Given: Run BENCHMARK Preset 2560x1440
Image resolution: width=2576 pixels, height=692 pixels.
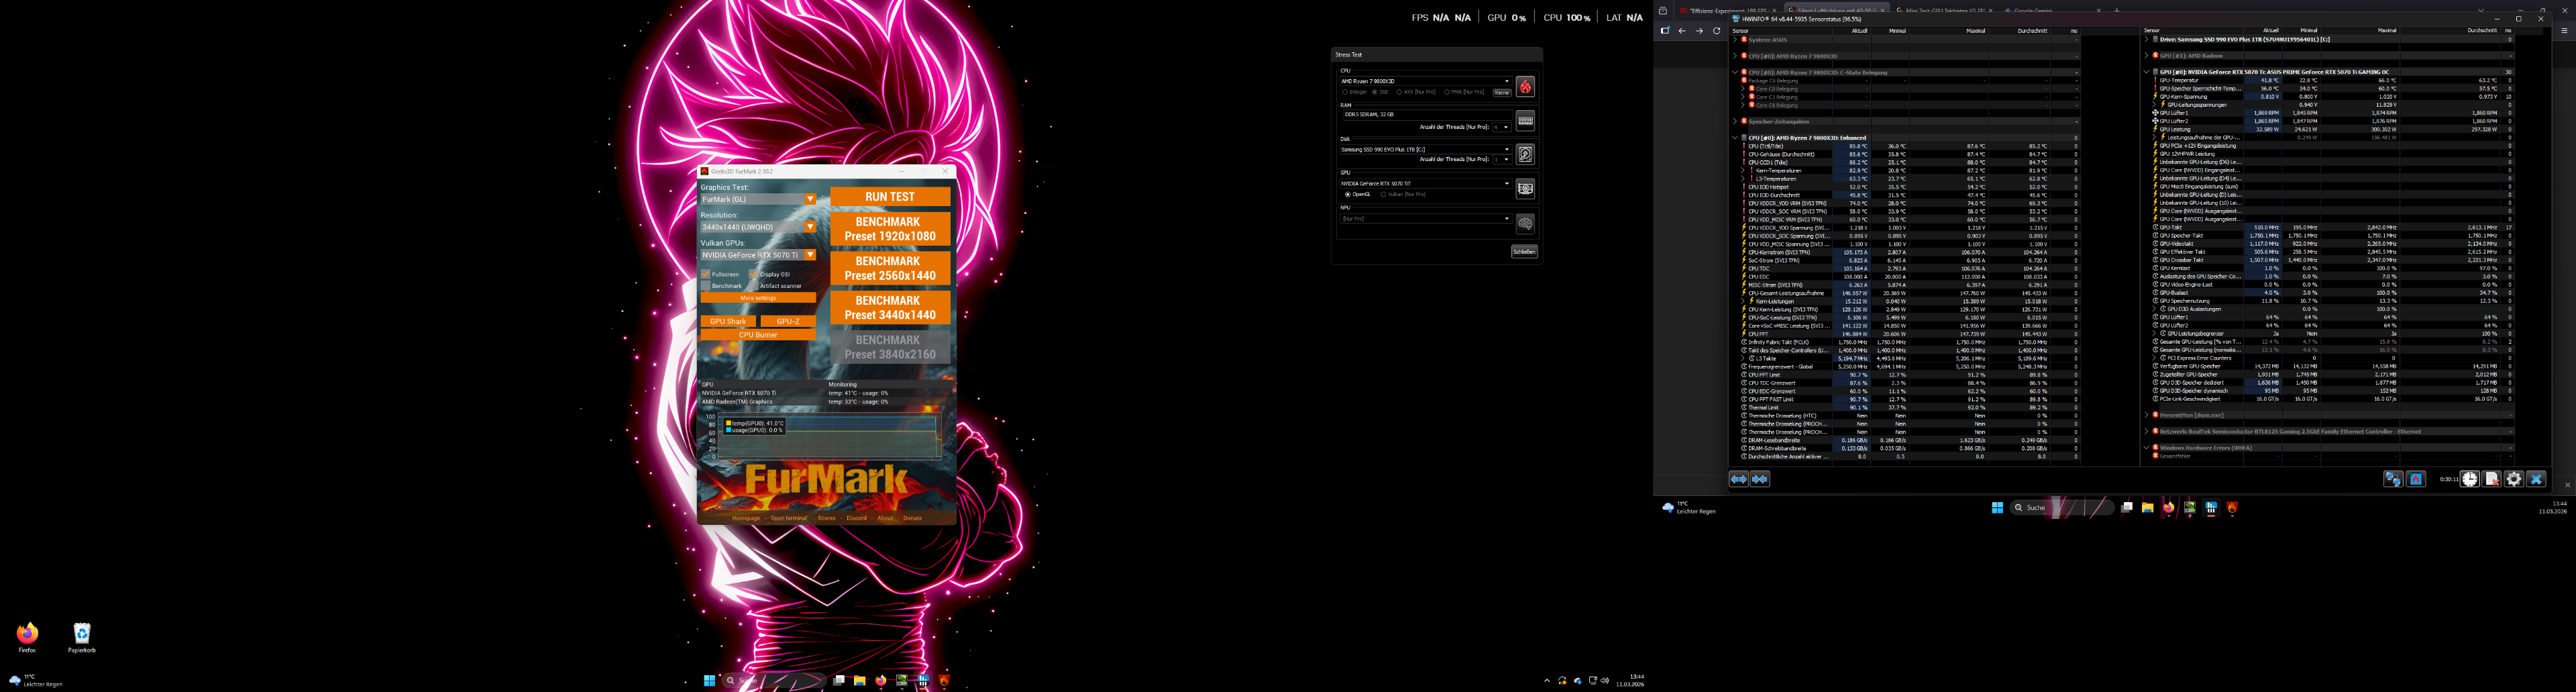Looking at the screenshot, I should point(890,268).
